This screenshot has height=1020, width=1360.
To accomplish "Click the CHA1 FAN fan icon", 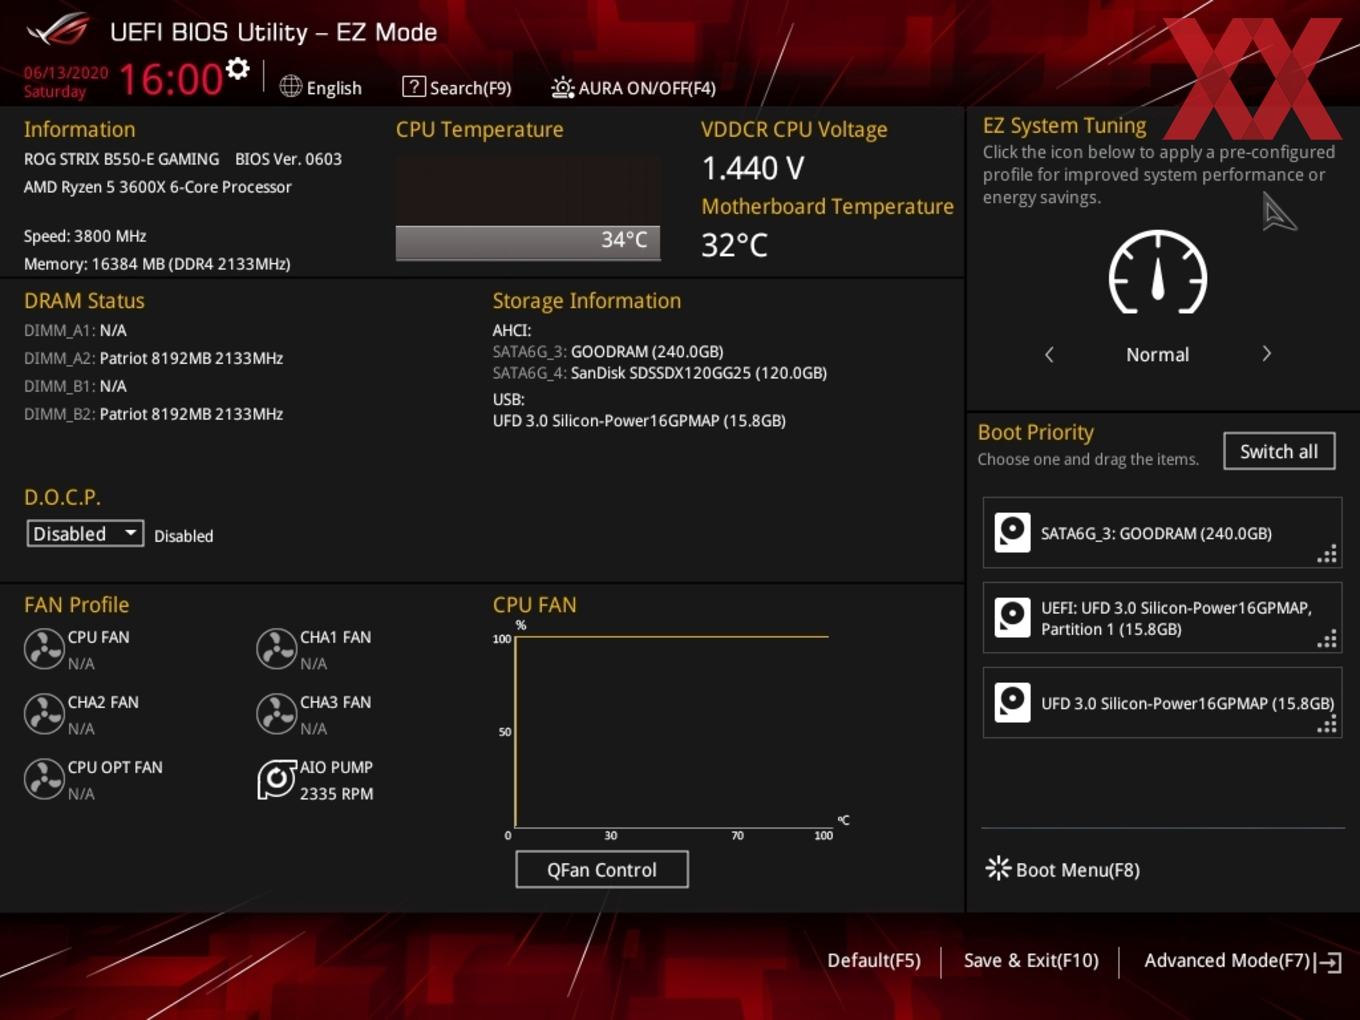I will coord(276,649).
